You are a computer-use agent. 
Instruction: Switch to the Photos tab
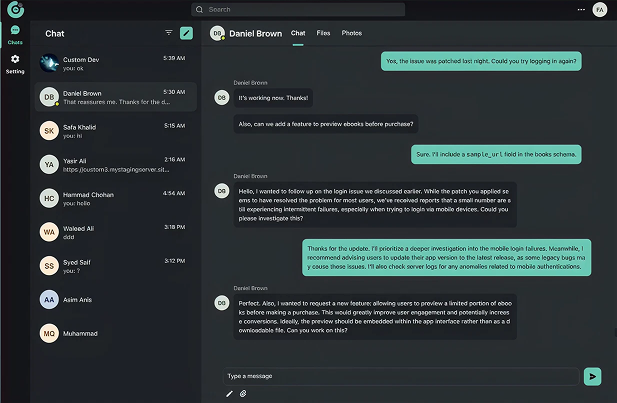pyautogui.click(x=352, y=33)
